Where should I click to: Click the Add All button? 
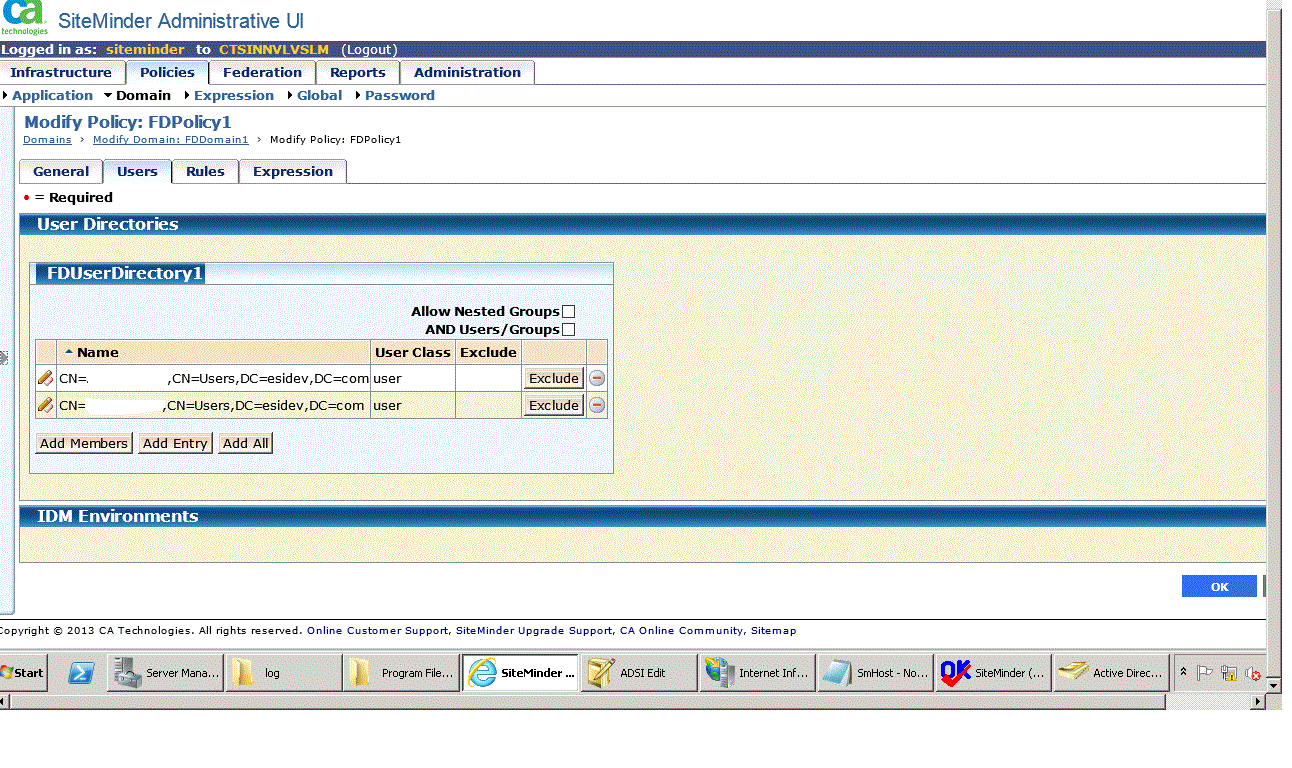245,443
